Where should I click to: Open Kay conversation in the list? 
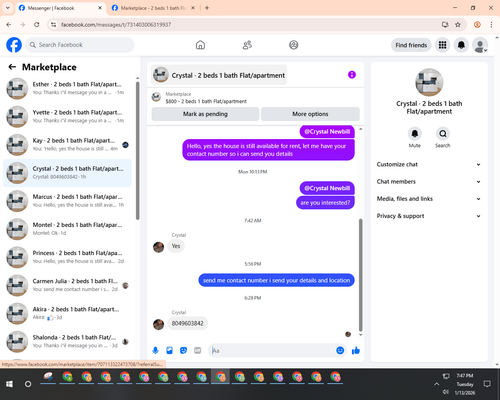pos(67,145)
